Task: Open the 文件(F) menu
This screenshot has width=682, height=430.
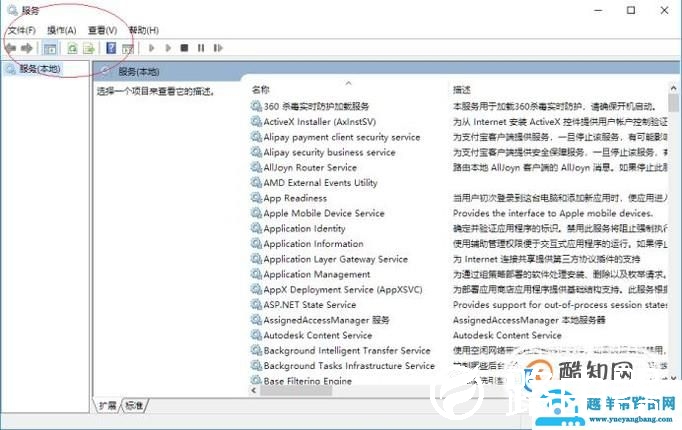Action: (x=22, y=30)
